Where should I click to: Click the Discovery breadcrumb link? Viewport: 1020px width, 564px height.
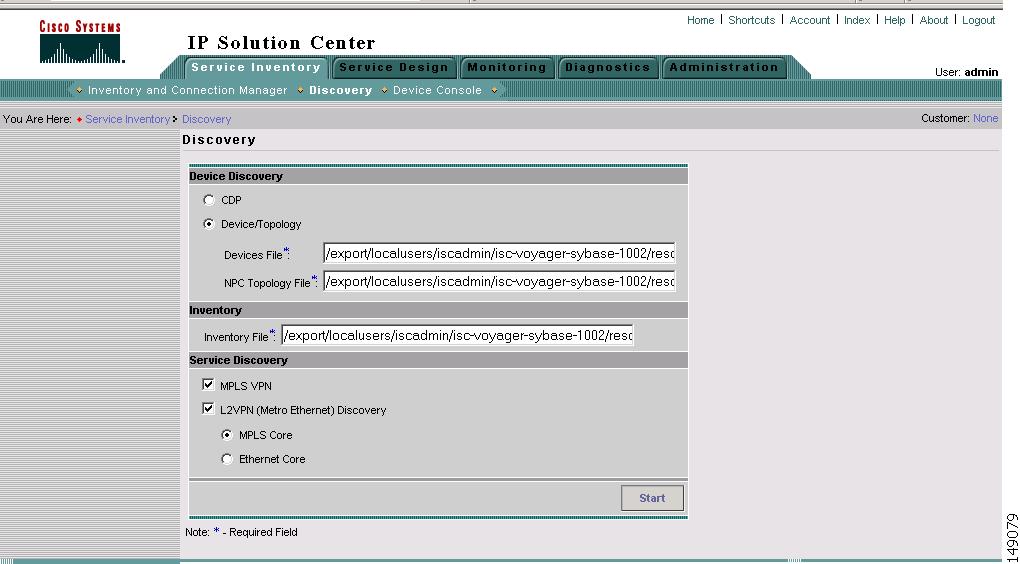pos(206,119)
